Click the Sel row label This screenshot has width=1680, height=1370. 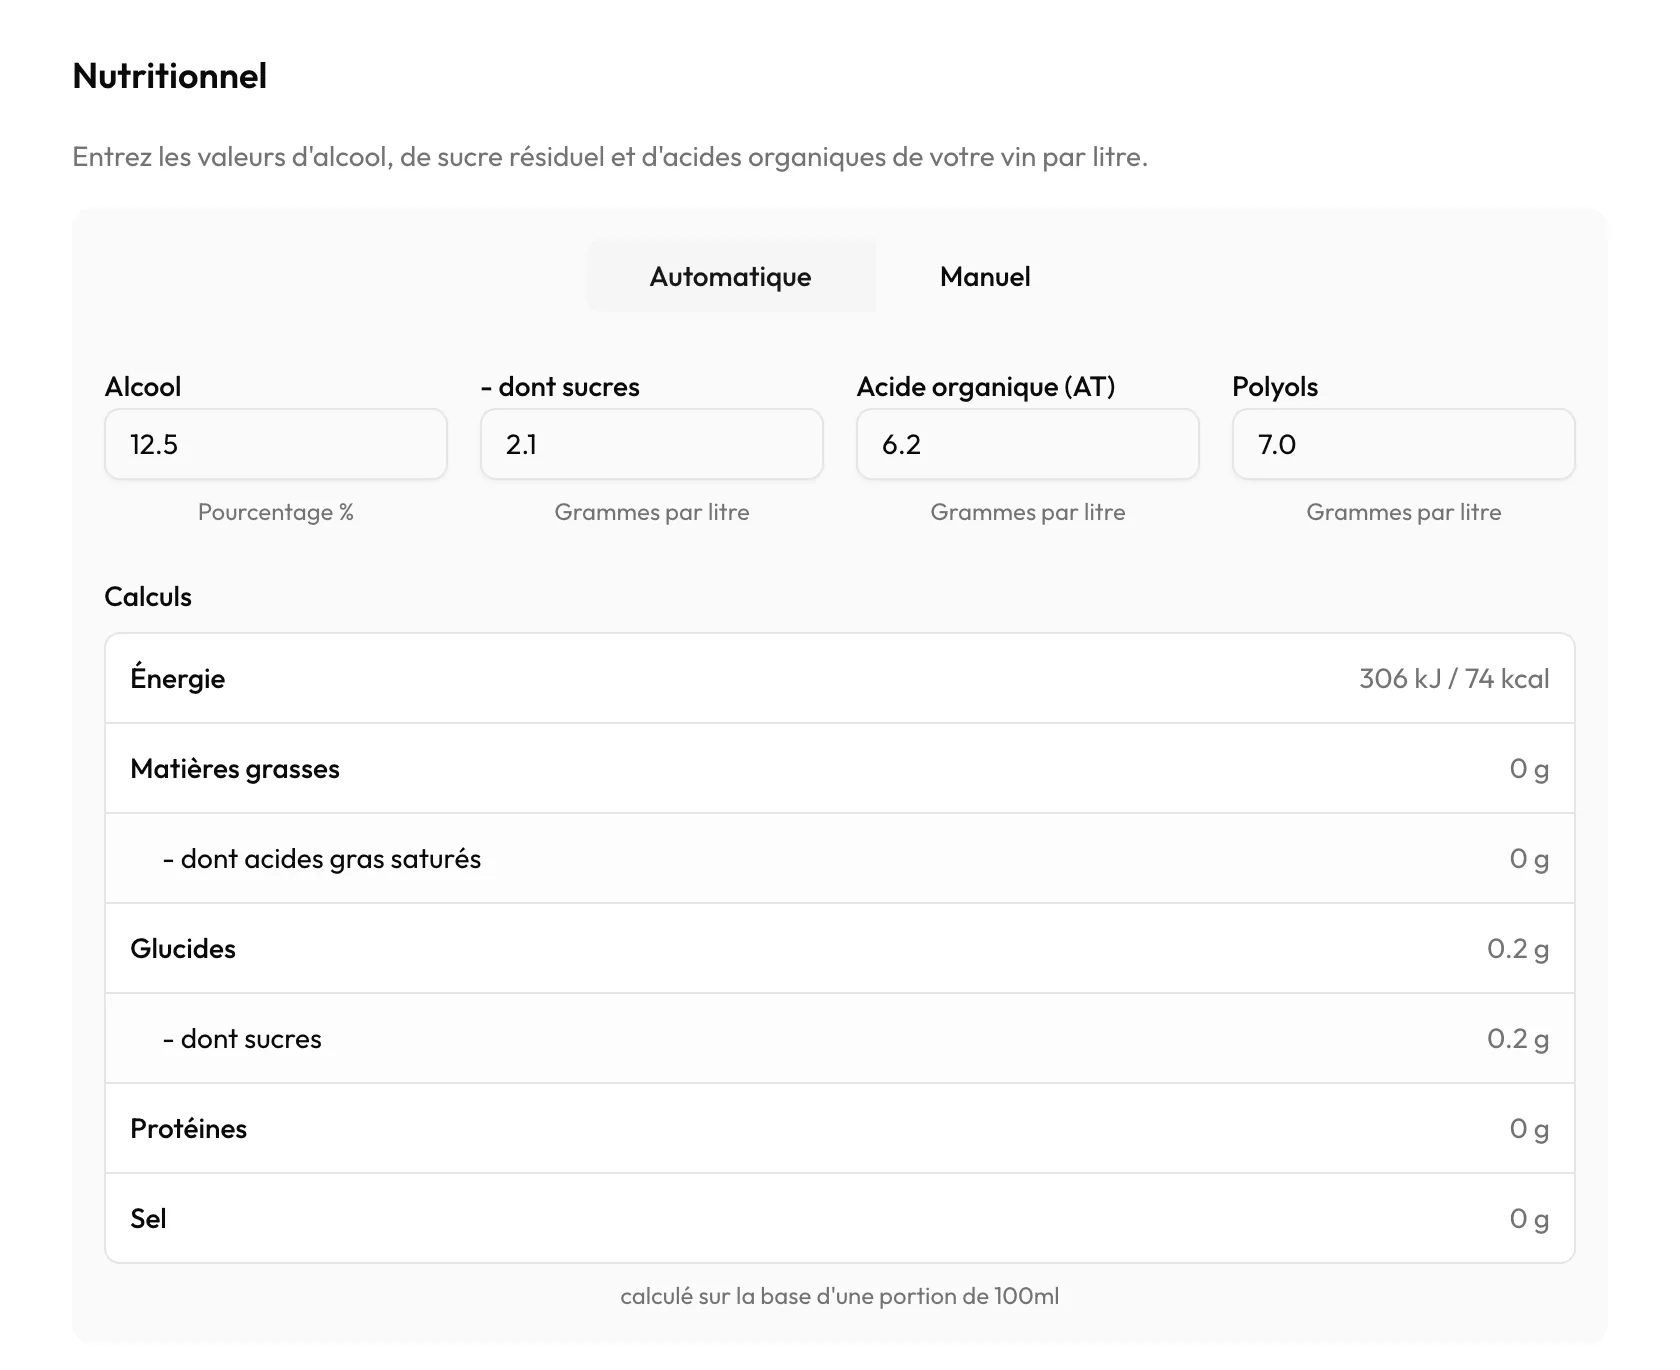pos(148,1218)
